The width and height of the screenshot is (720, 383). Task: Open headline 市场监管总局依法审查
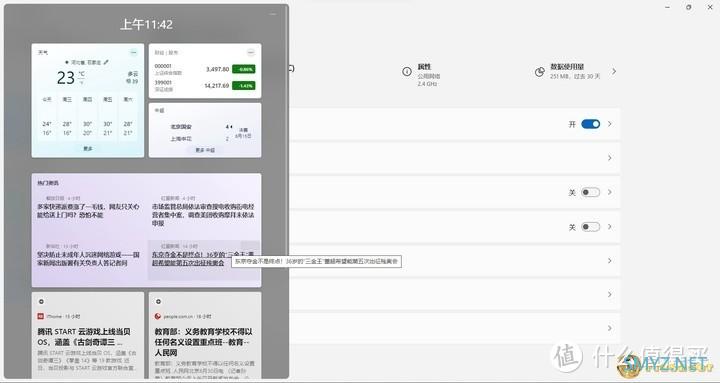tap(203, 215)
